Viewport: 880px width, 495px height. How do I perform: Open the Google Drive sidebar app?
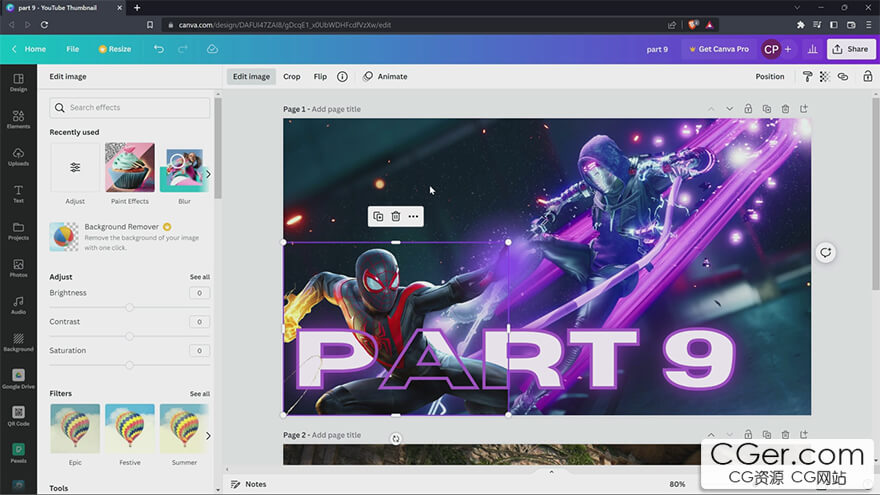click(x=19, y=379)
